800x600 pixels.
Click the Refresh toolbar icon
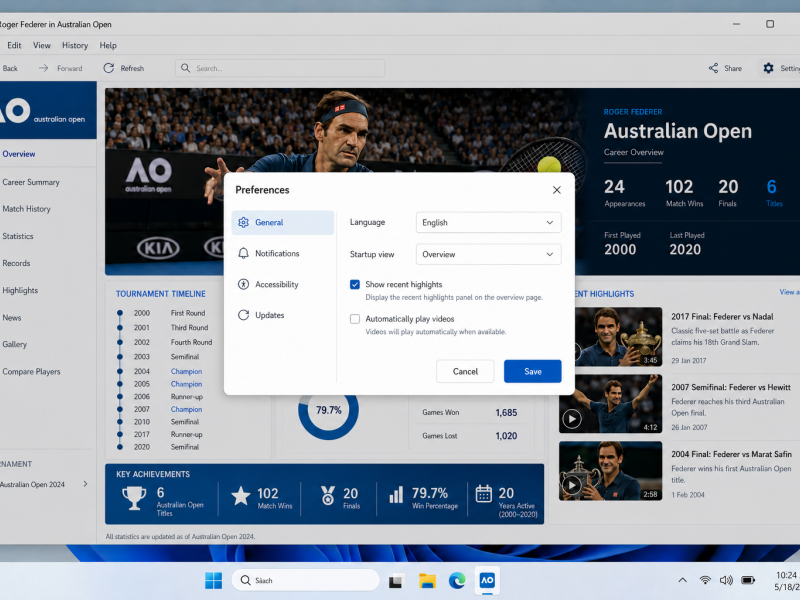[109, 68]
